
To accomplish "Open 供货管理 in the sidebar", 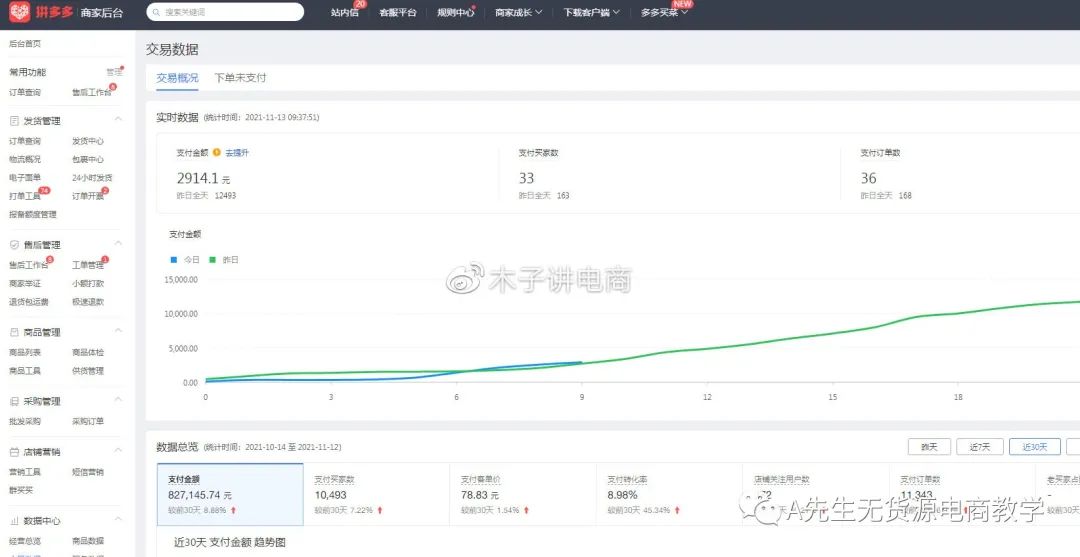I will click(88, 371).
